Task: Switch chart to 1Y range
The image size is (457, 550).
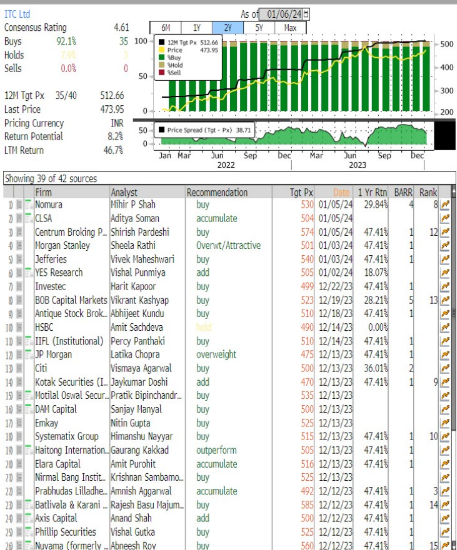Action: click(197, 28)
